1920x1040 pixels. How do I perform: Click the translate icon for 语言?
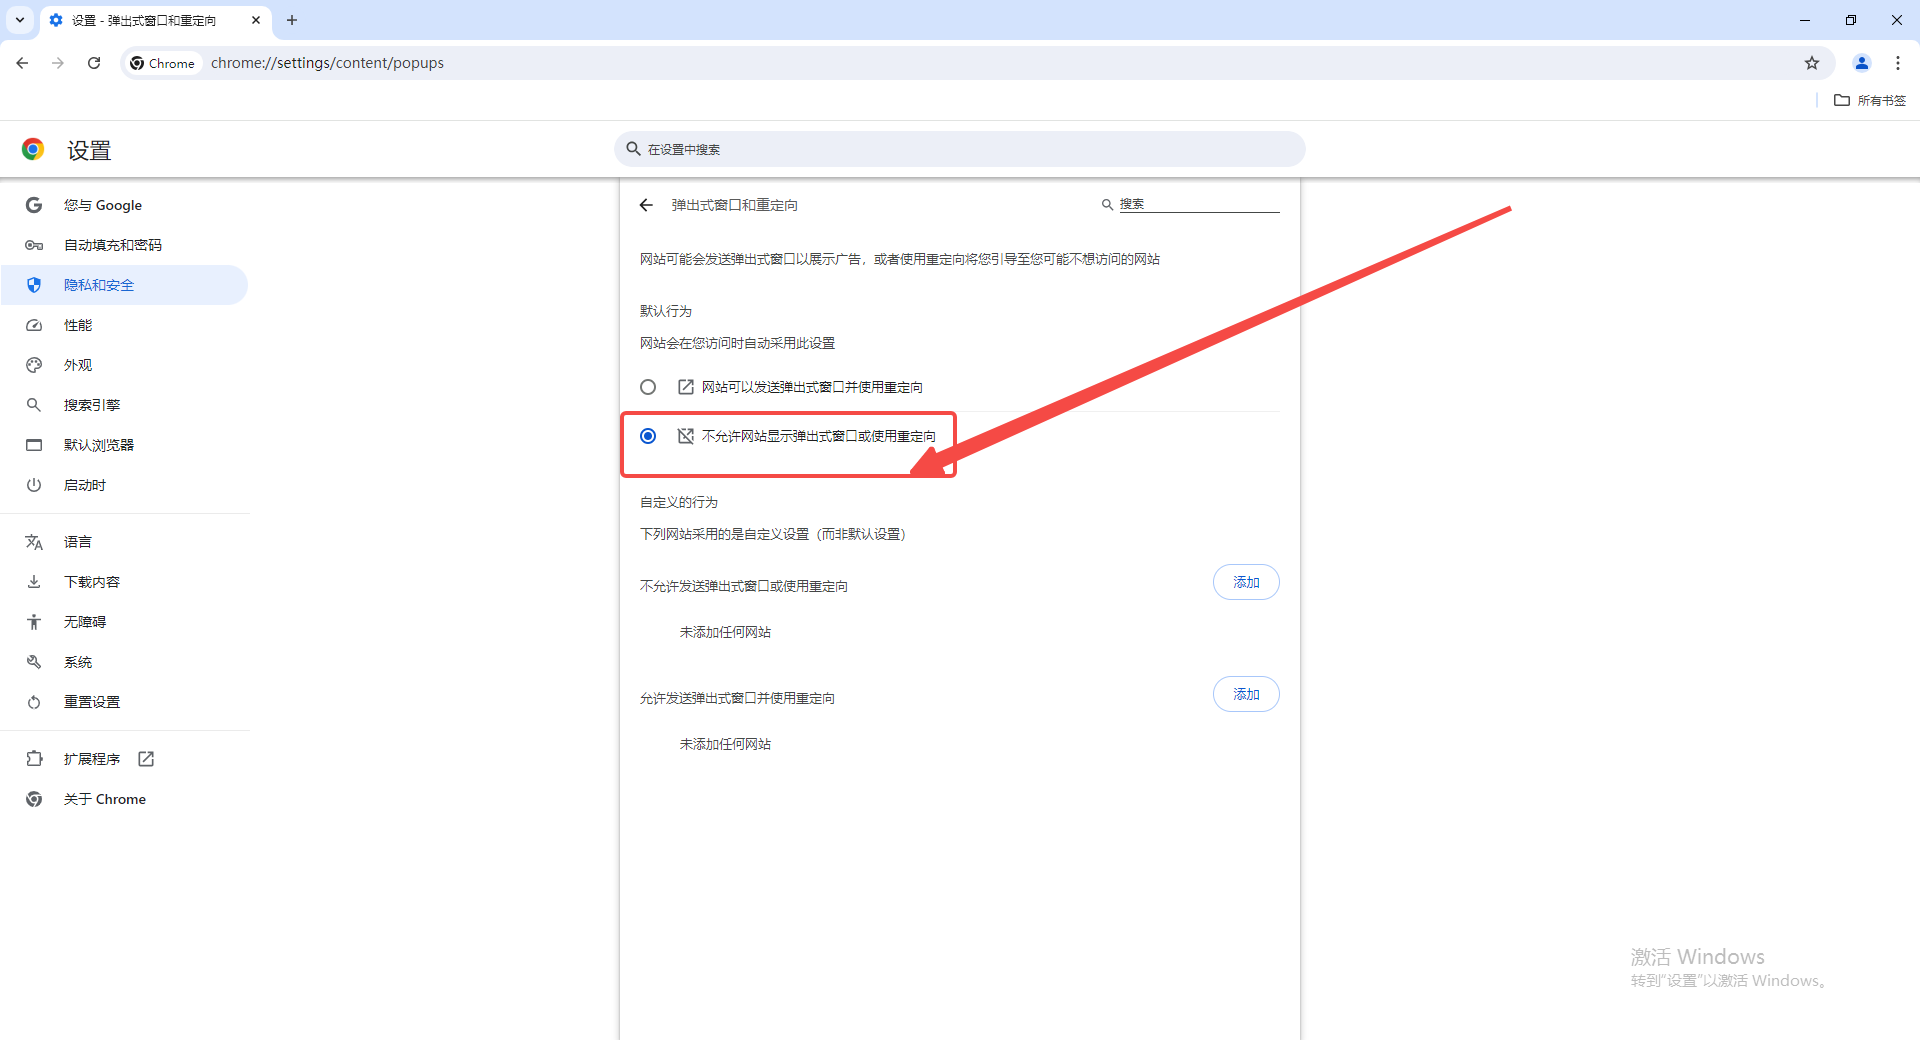(34, 542)
